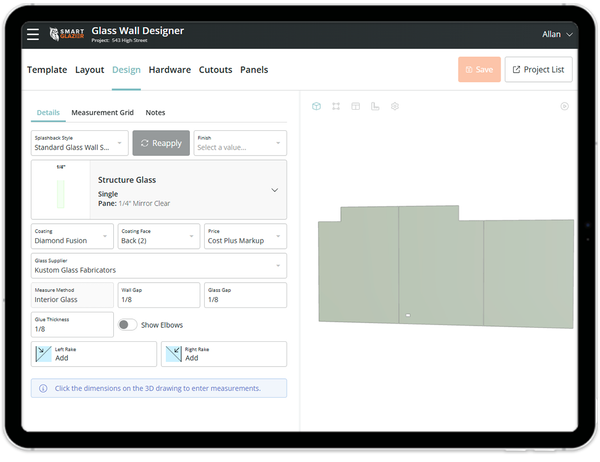Click the Smart Glazier owl logo
The image size is (600, 462).
tap(67, 34)
